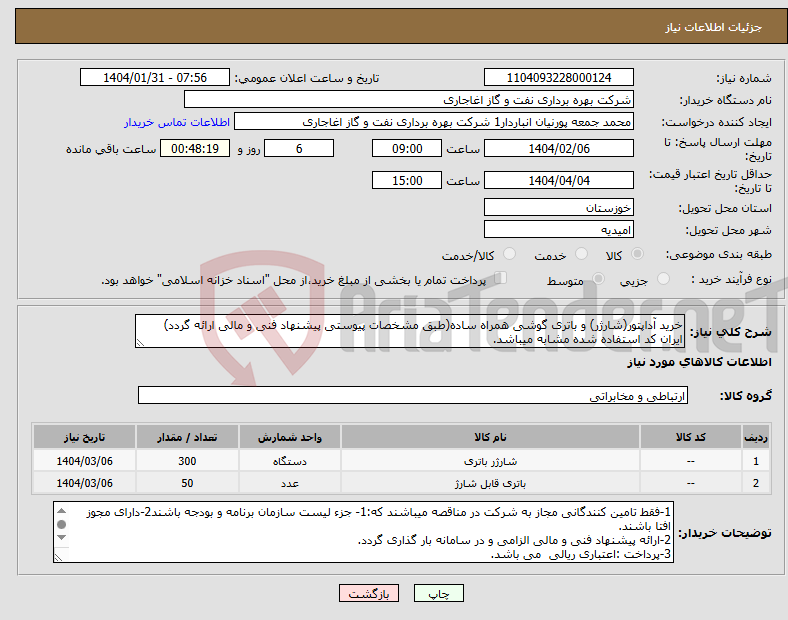
Task: Click the چاپ (print) button
Action: pyautogui.click(x=438, y=593)
